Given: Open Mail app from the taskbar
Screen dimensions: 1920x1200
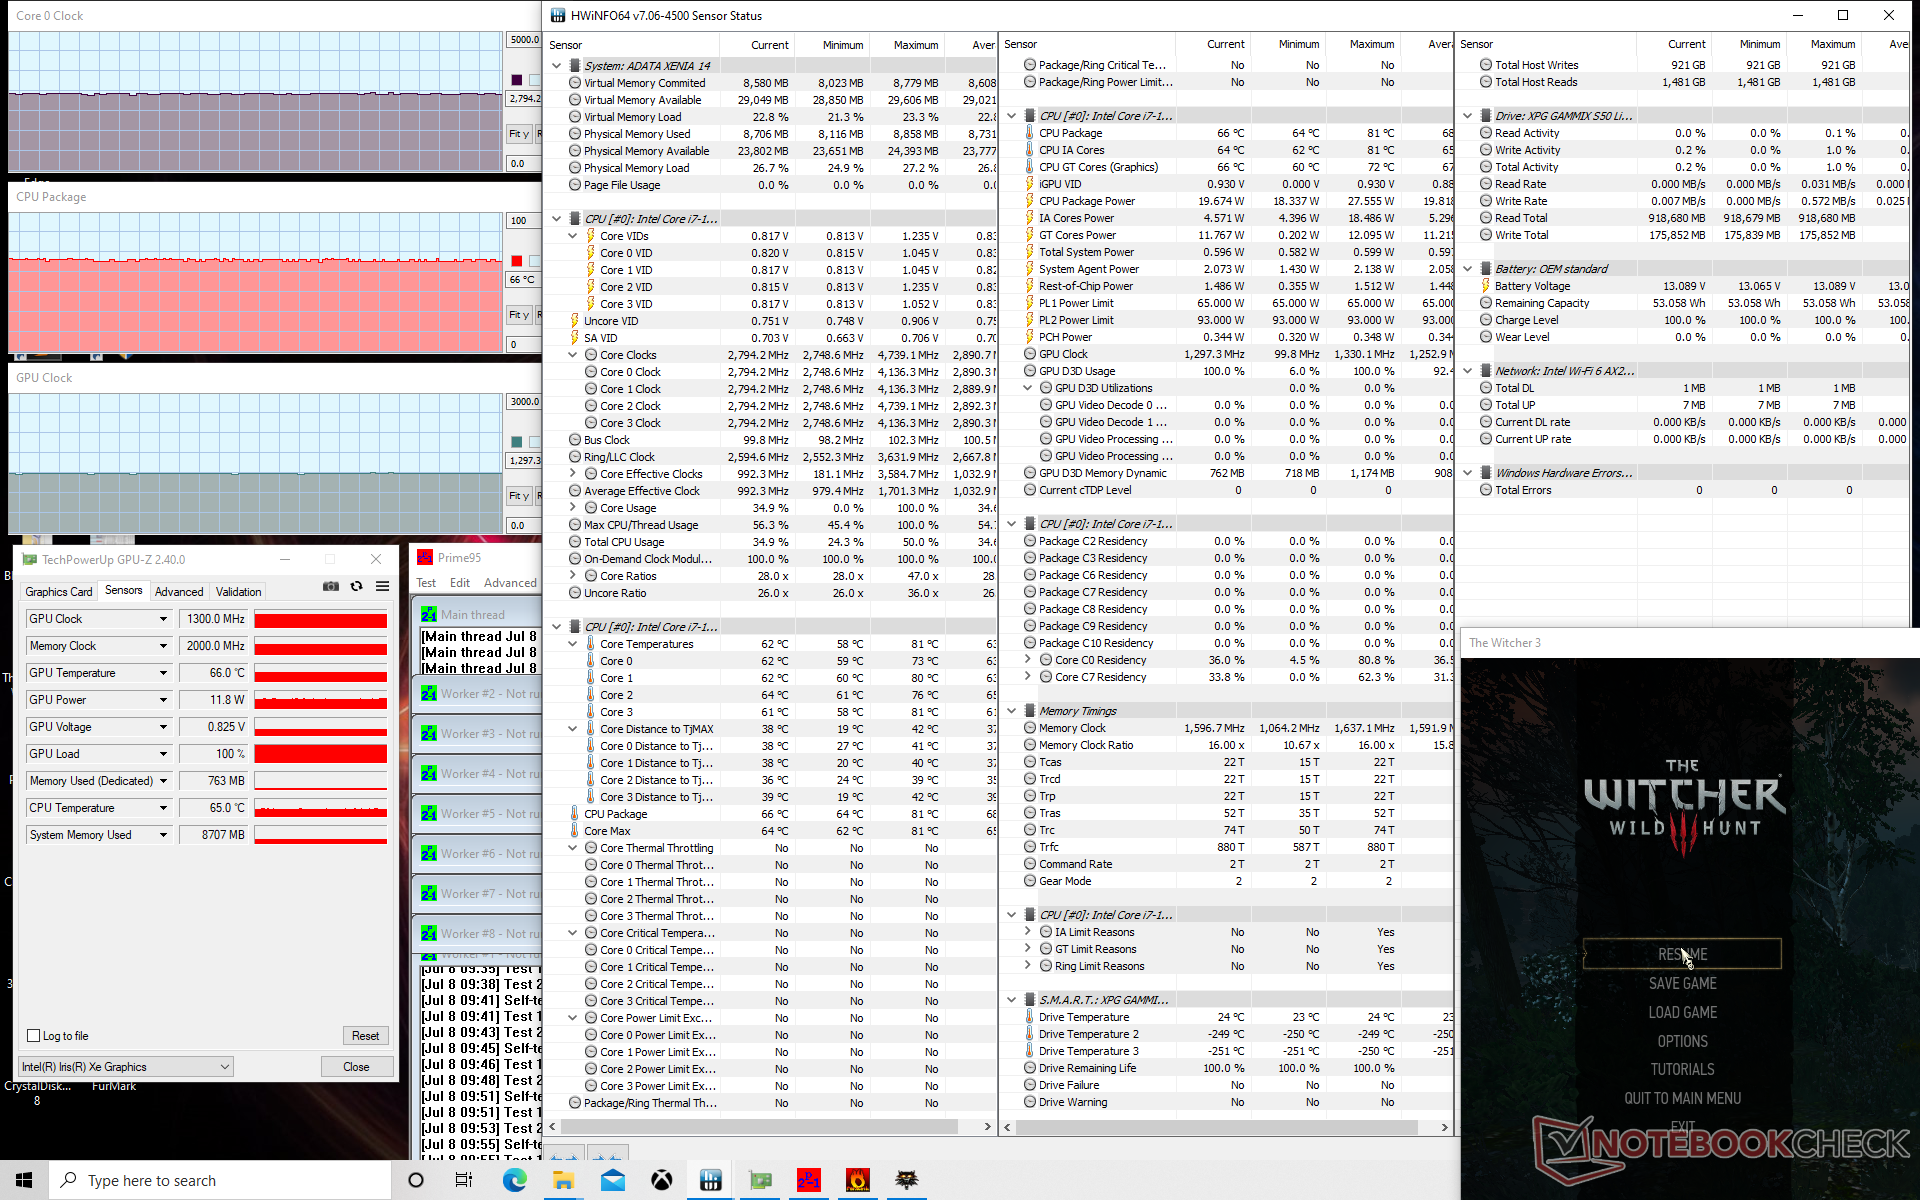Looking at the screenshot, I should (x=613, y=1180).
